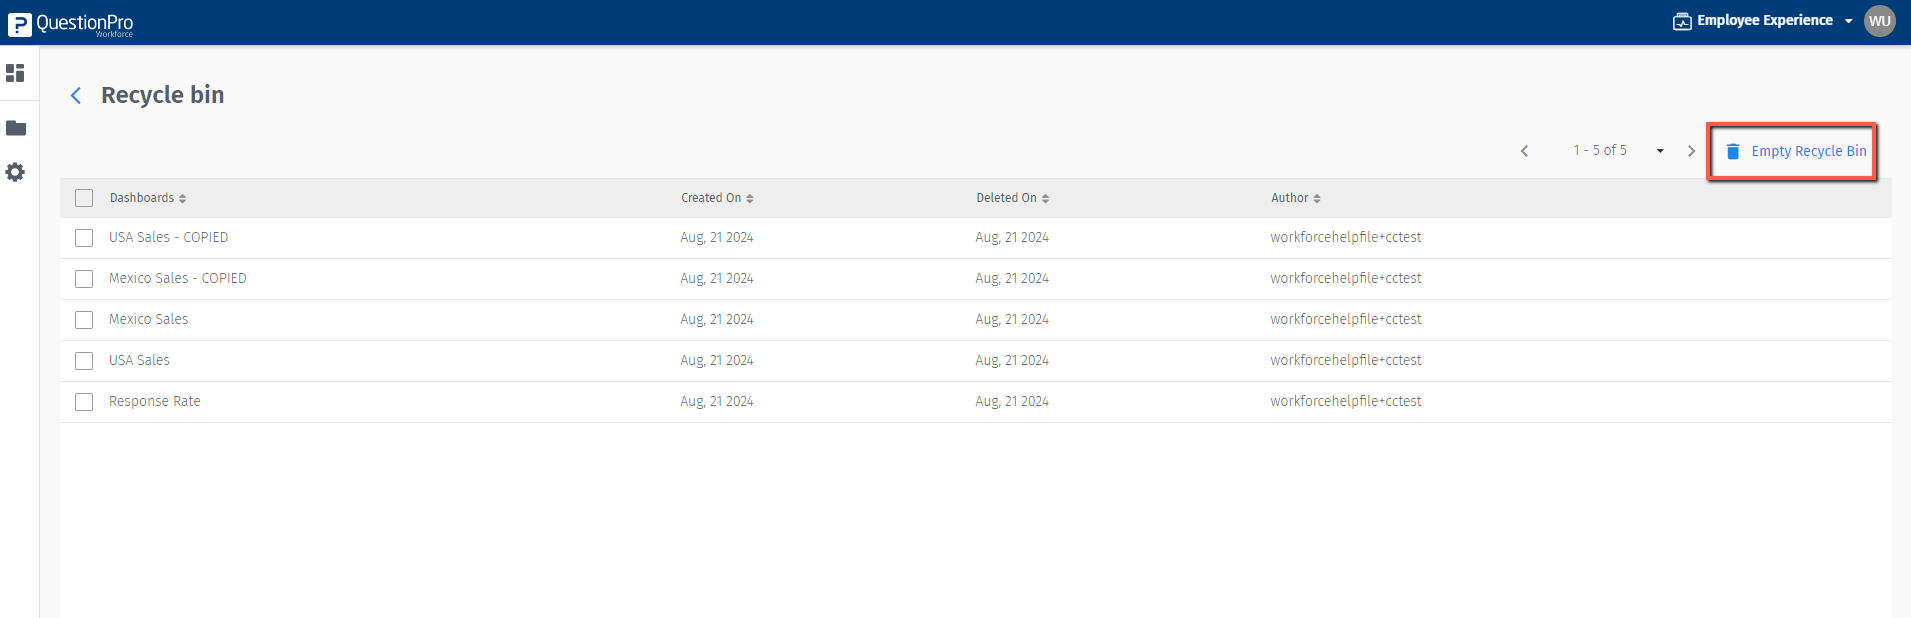Click the Empty Recycle Bin button
1911x618 pixels.
pyautogui.click(x=1808, y=151)
